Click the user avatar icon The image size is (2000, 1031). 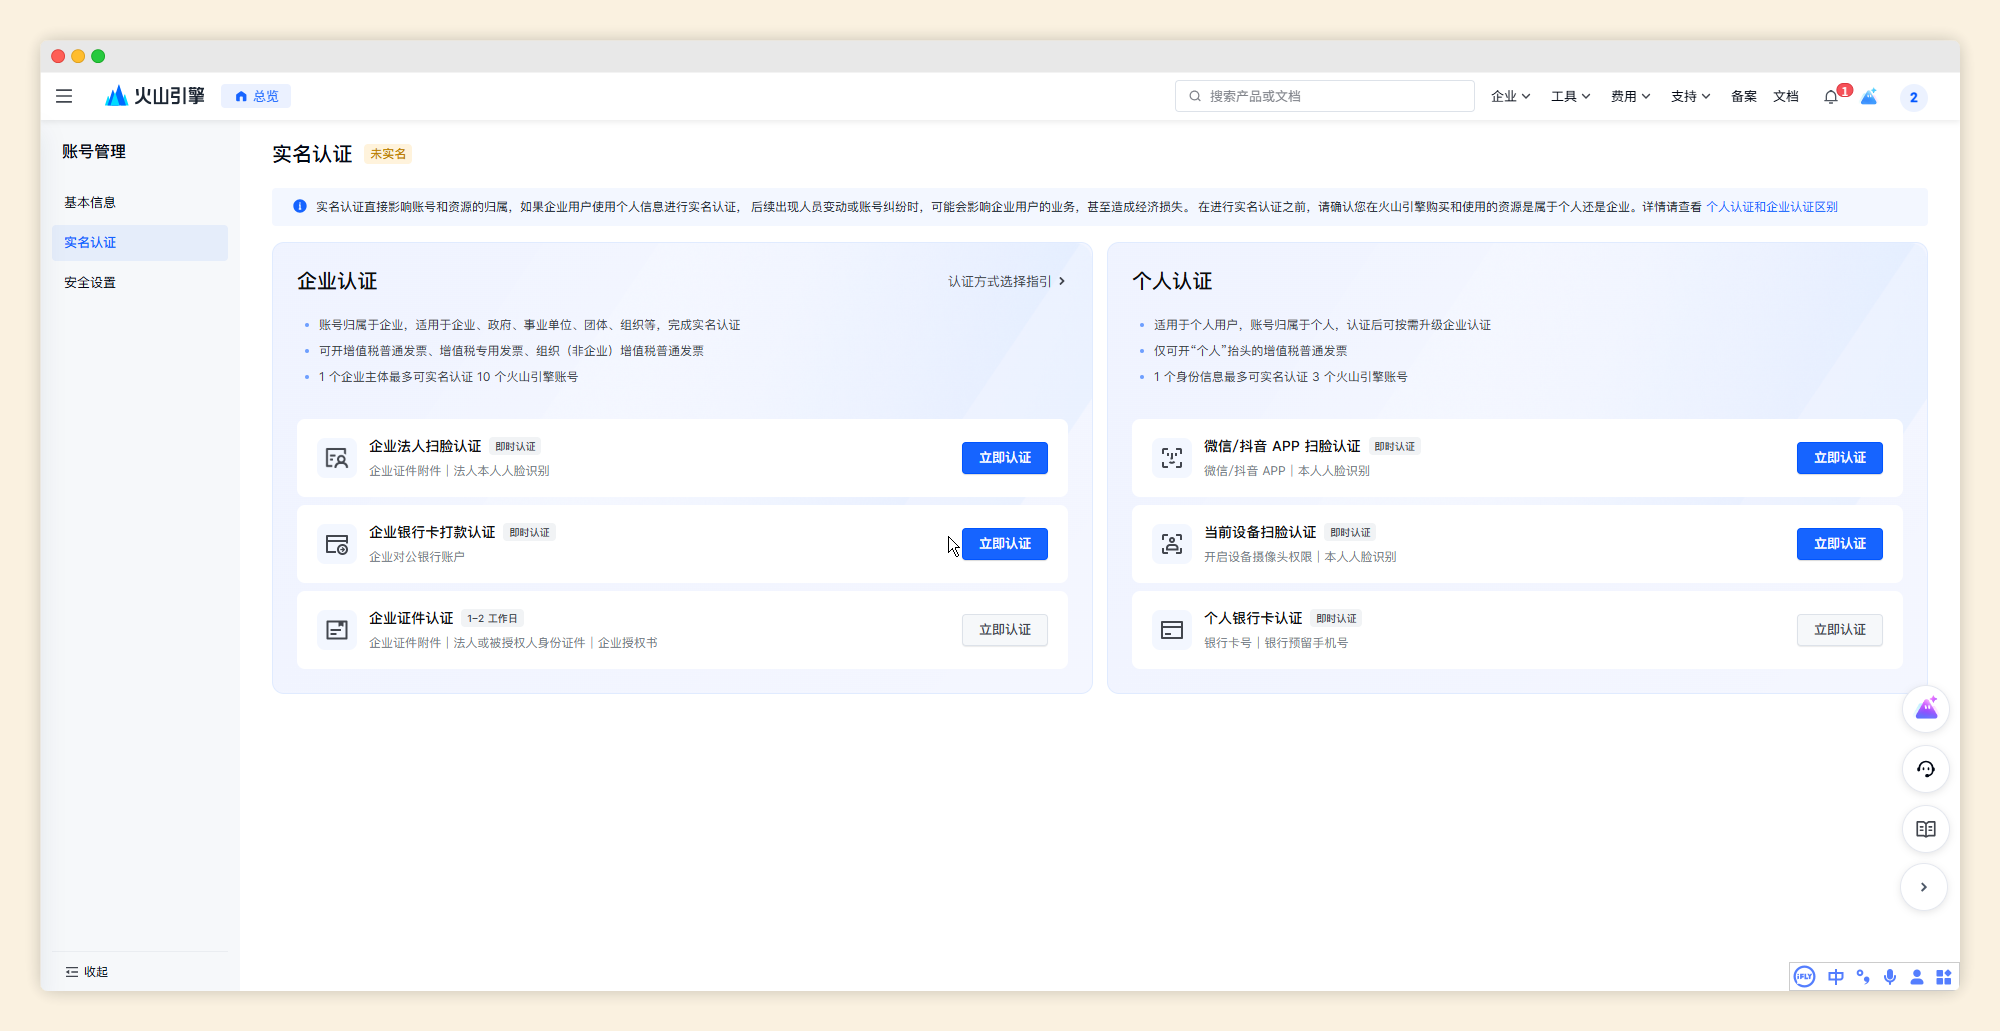(1912, 97)
